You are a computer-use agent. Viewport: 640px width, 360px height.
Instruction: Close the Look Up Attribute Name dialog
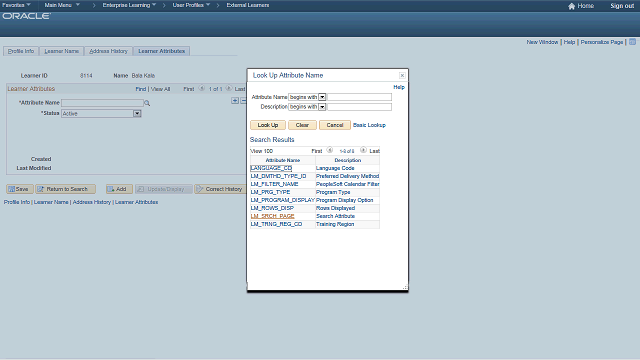tap(402, 76)
